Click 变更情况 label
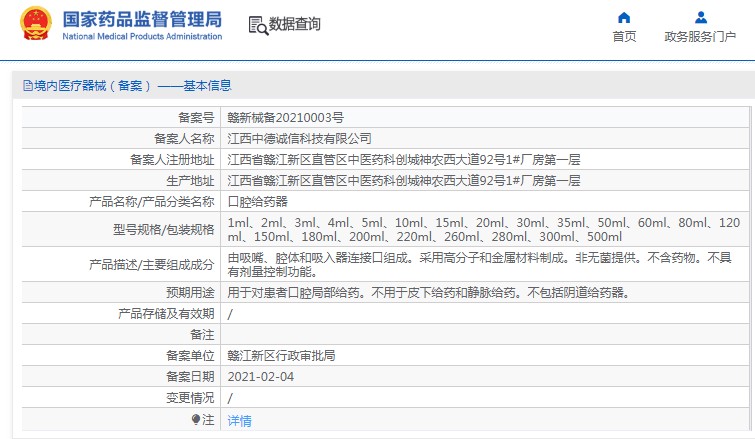 point(190,398)
